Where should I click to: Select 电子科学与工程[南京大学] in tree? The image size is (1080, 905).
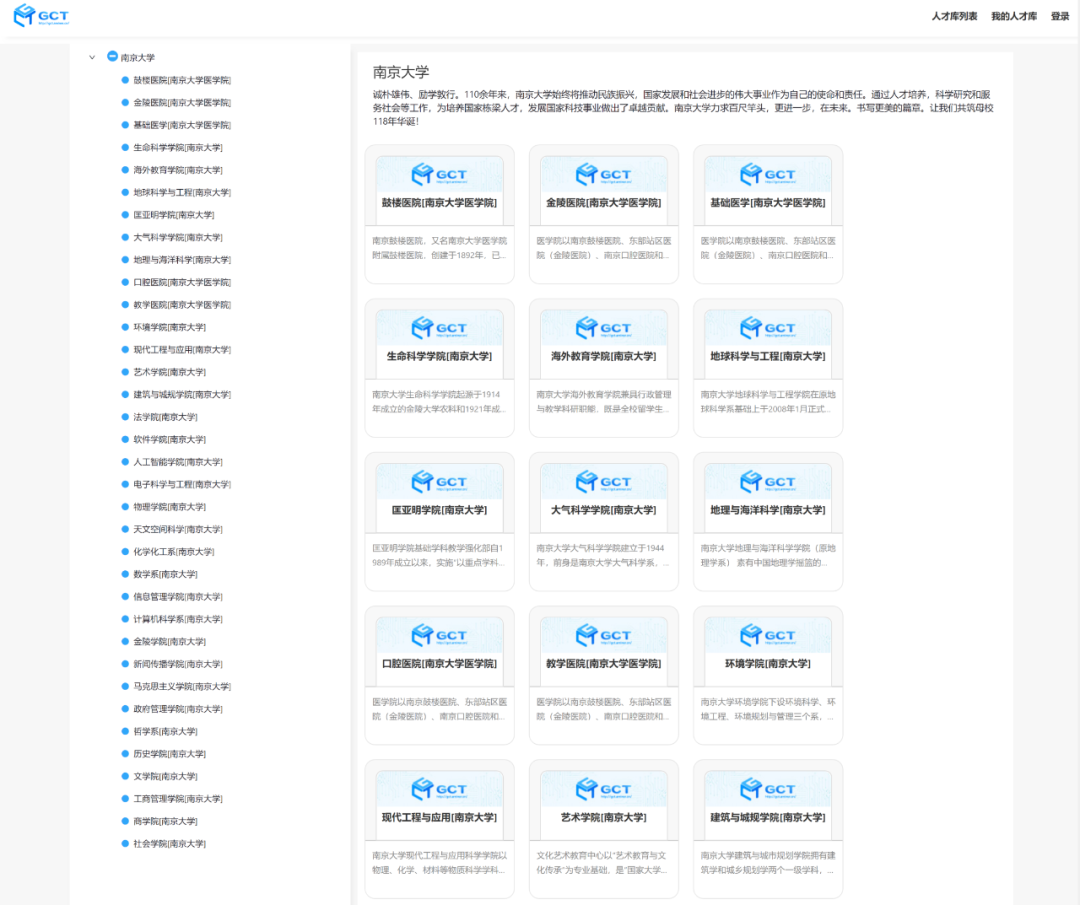click(x=182, y=484)
